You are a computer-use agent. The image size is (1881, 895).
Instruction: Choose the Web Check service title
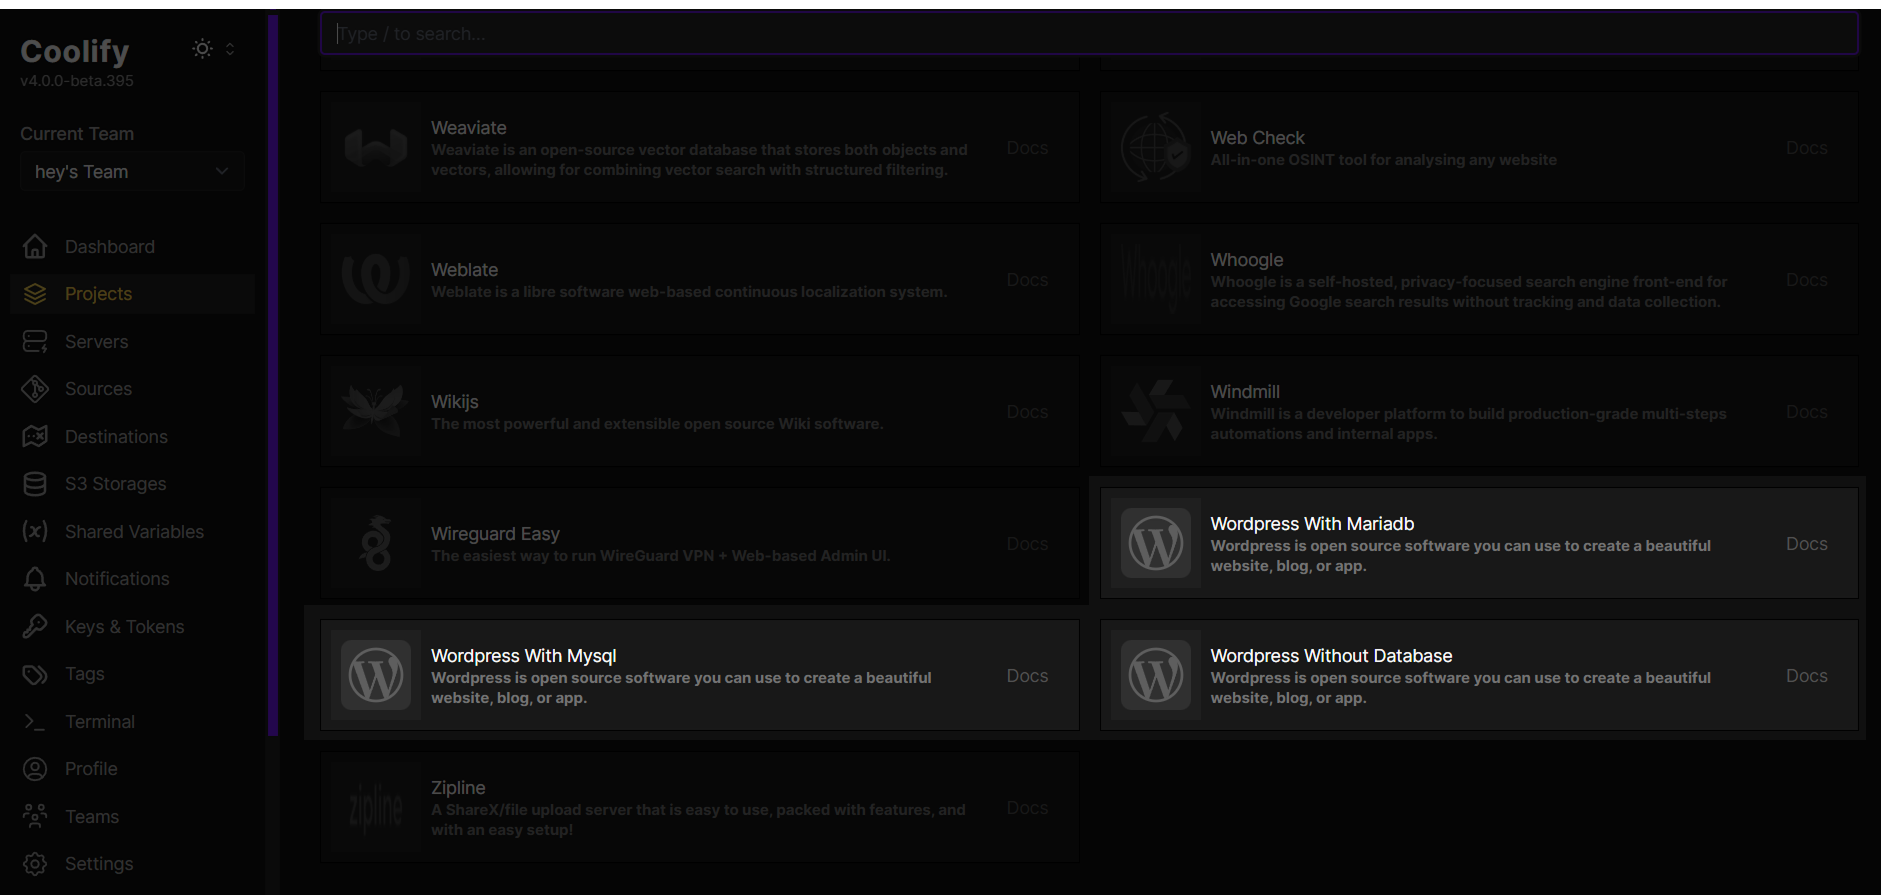point(1257,138)
